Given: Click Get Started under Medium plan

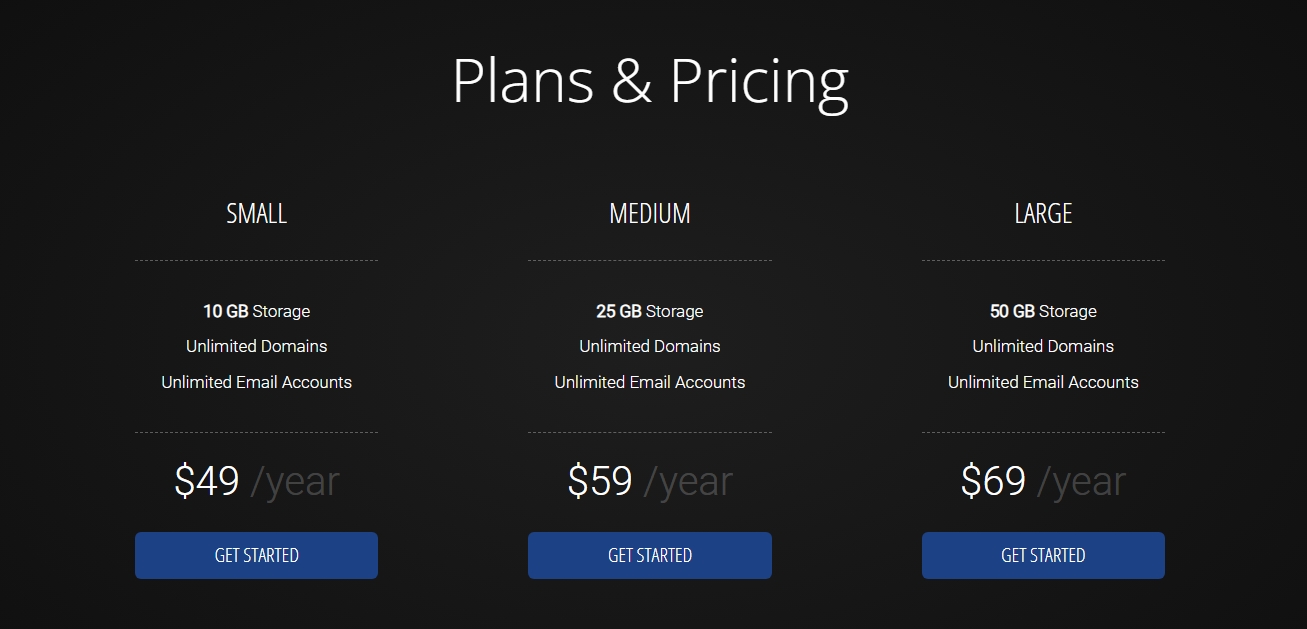Looking at the screenshot, I should (x=650, y=555).
